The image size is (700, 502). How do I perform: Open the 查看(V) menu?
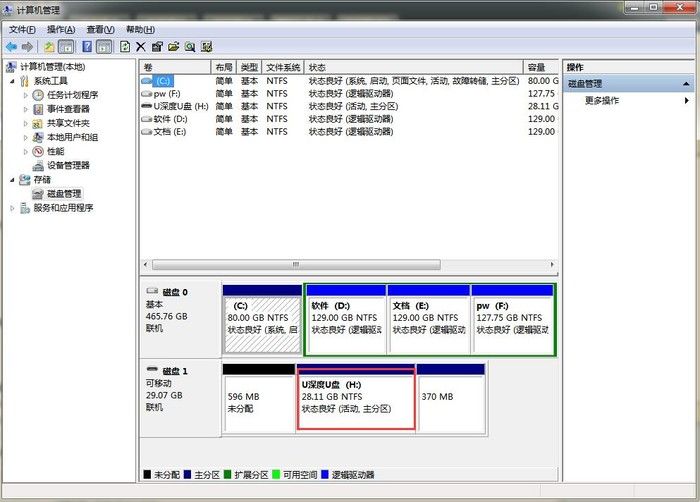click(100, 30)
